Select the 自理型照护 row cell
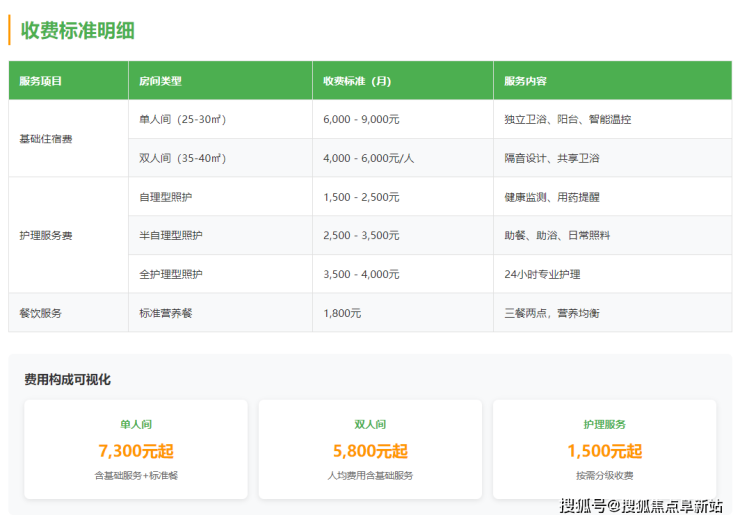The width and height of the screenshot is (740, 522). 171,197
